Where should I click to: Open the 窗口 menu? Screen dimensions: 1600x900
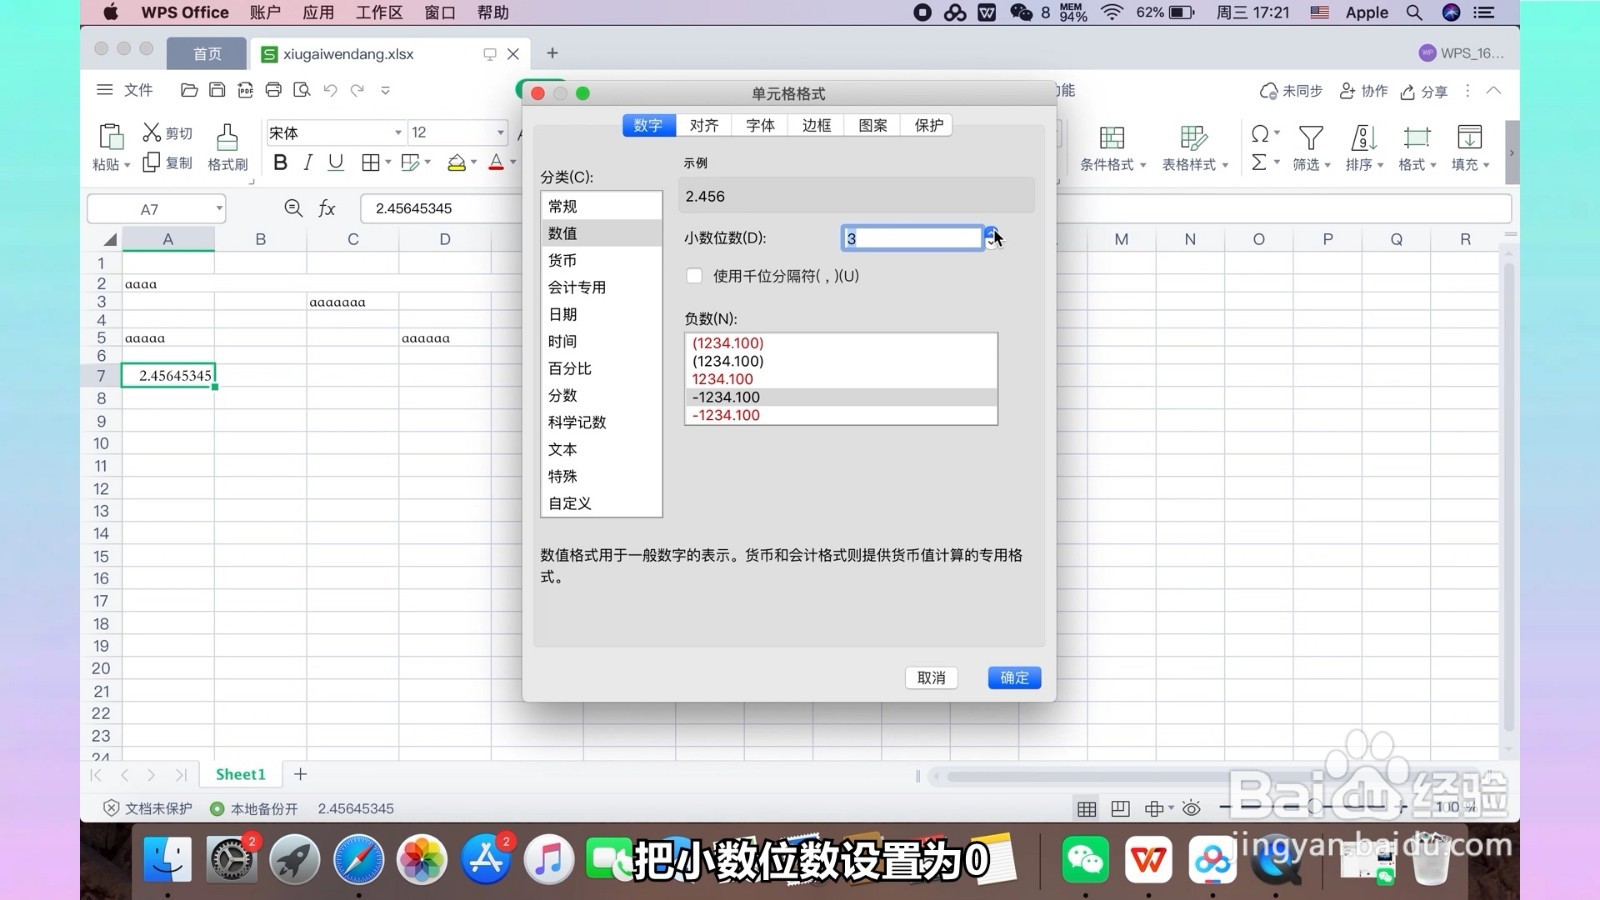tap(438, 12)
